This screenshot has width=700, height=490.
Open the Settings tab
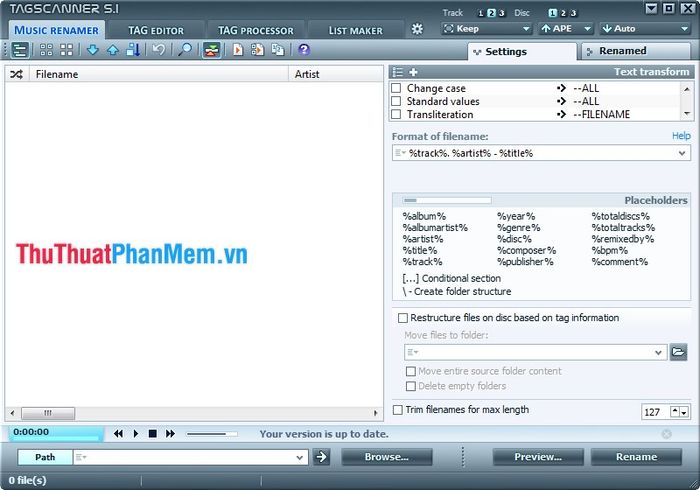[x=522, y=52]
